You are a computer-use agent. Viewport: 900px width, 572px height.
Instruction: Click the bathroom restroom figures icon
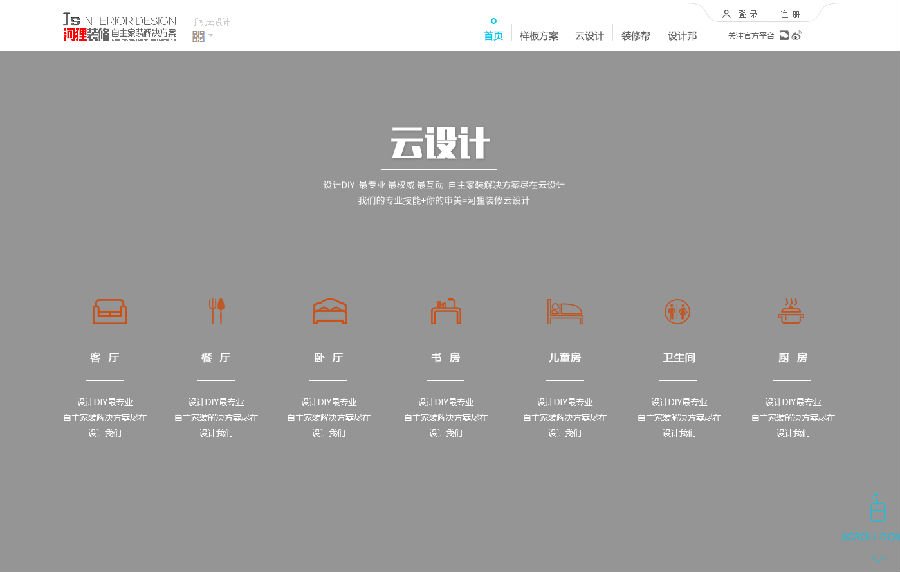(x=677, y=312)
